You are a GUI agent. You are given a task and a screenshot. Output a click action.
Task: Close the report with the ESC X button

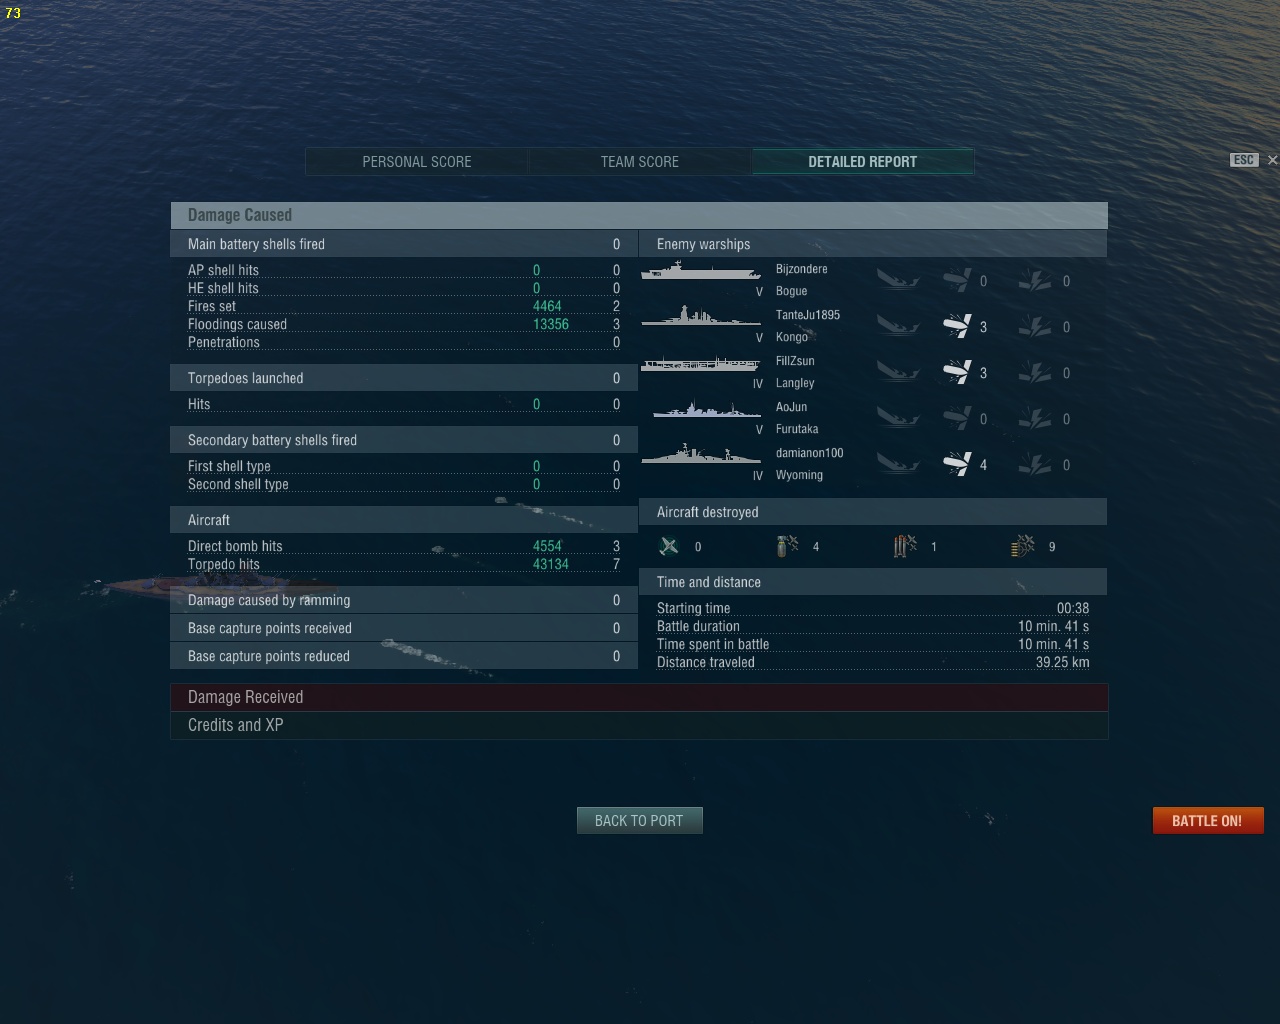tap(1272, 160)
